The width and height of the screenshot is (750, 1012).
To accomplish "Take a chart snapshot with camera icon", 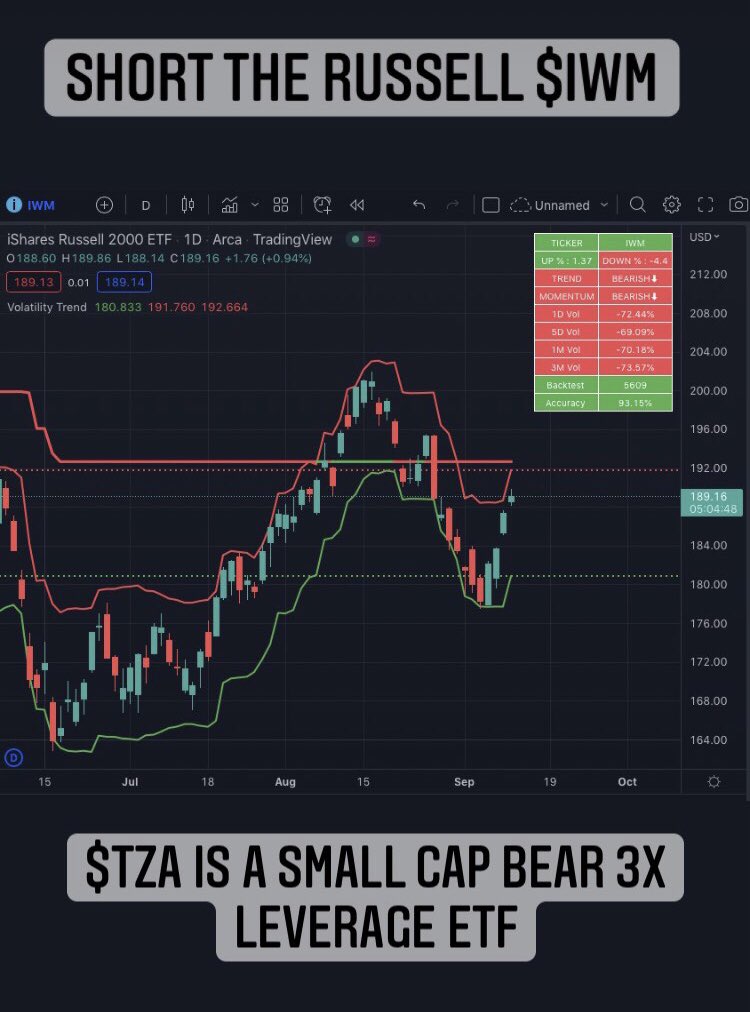I will point(738,205).
